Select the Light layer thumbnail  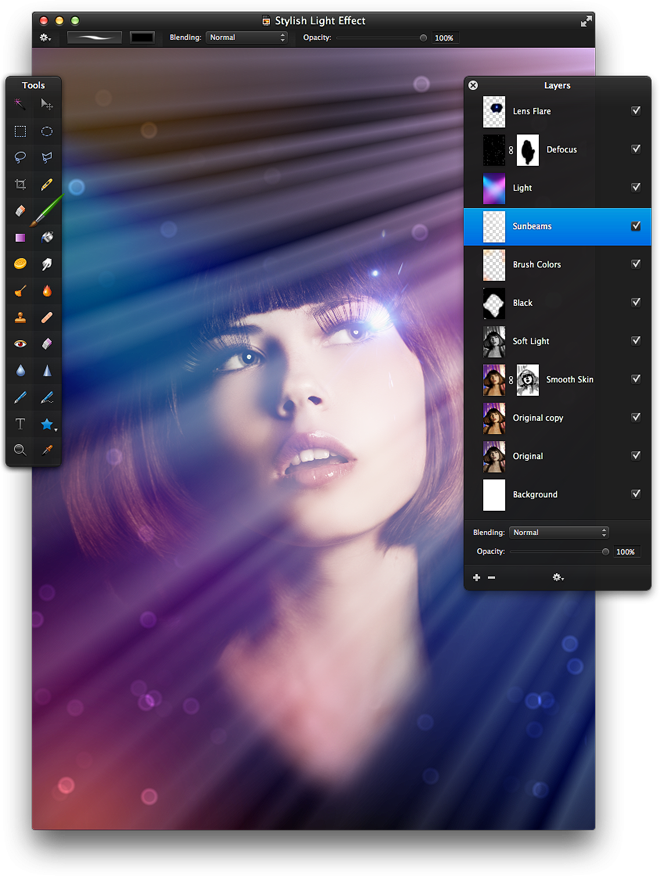[x=494, y=188]
